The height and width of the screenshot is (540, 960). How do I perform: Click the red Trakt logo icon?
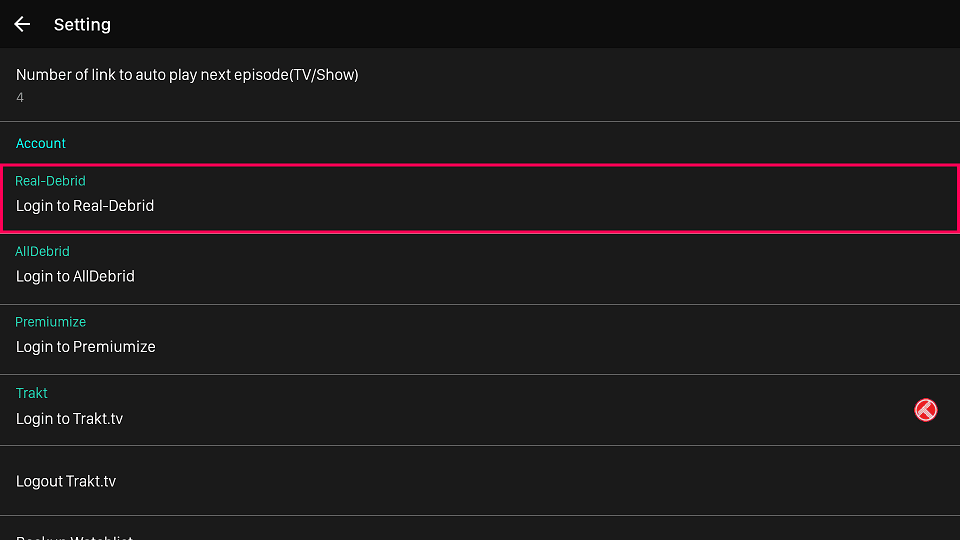tap(925, 410)
